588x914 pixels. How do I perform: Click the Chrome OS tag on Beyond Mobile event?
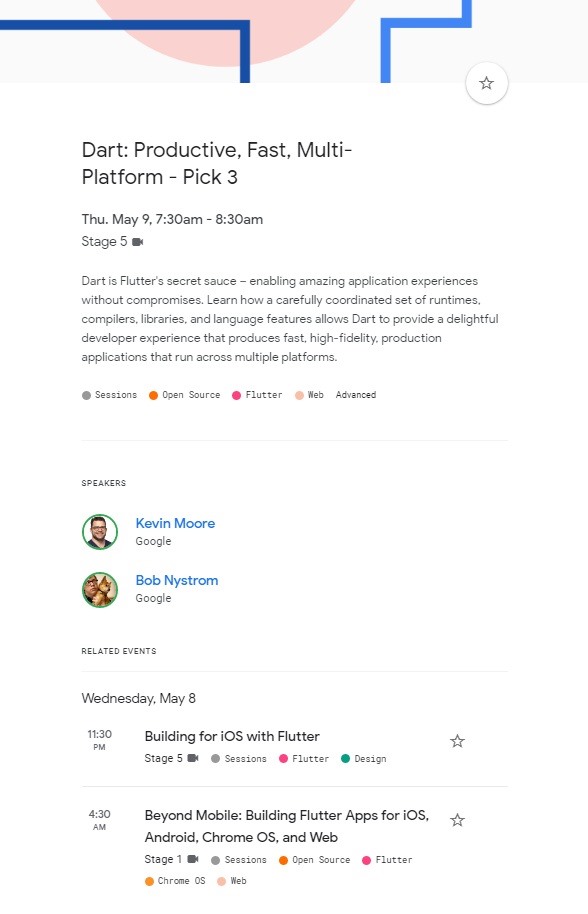(175, 881)
